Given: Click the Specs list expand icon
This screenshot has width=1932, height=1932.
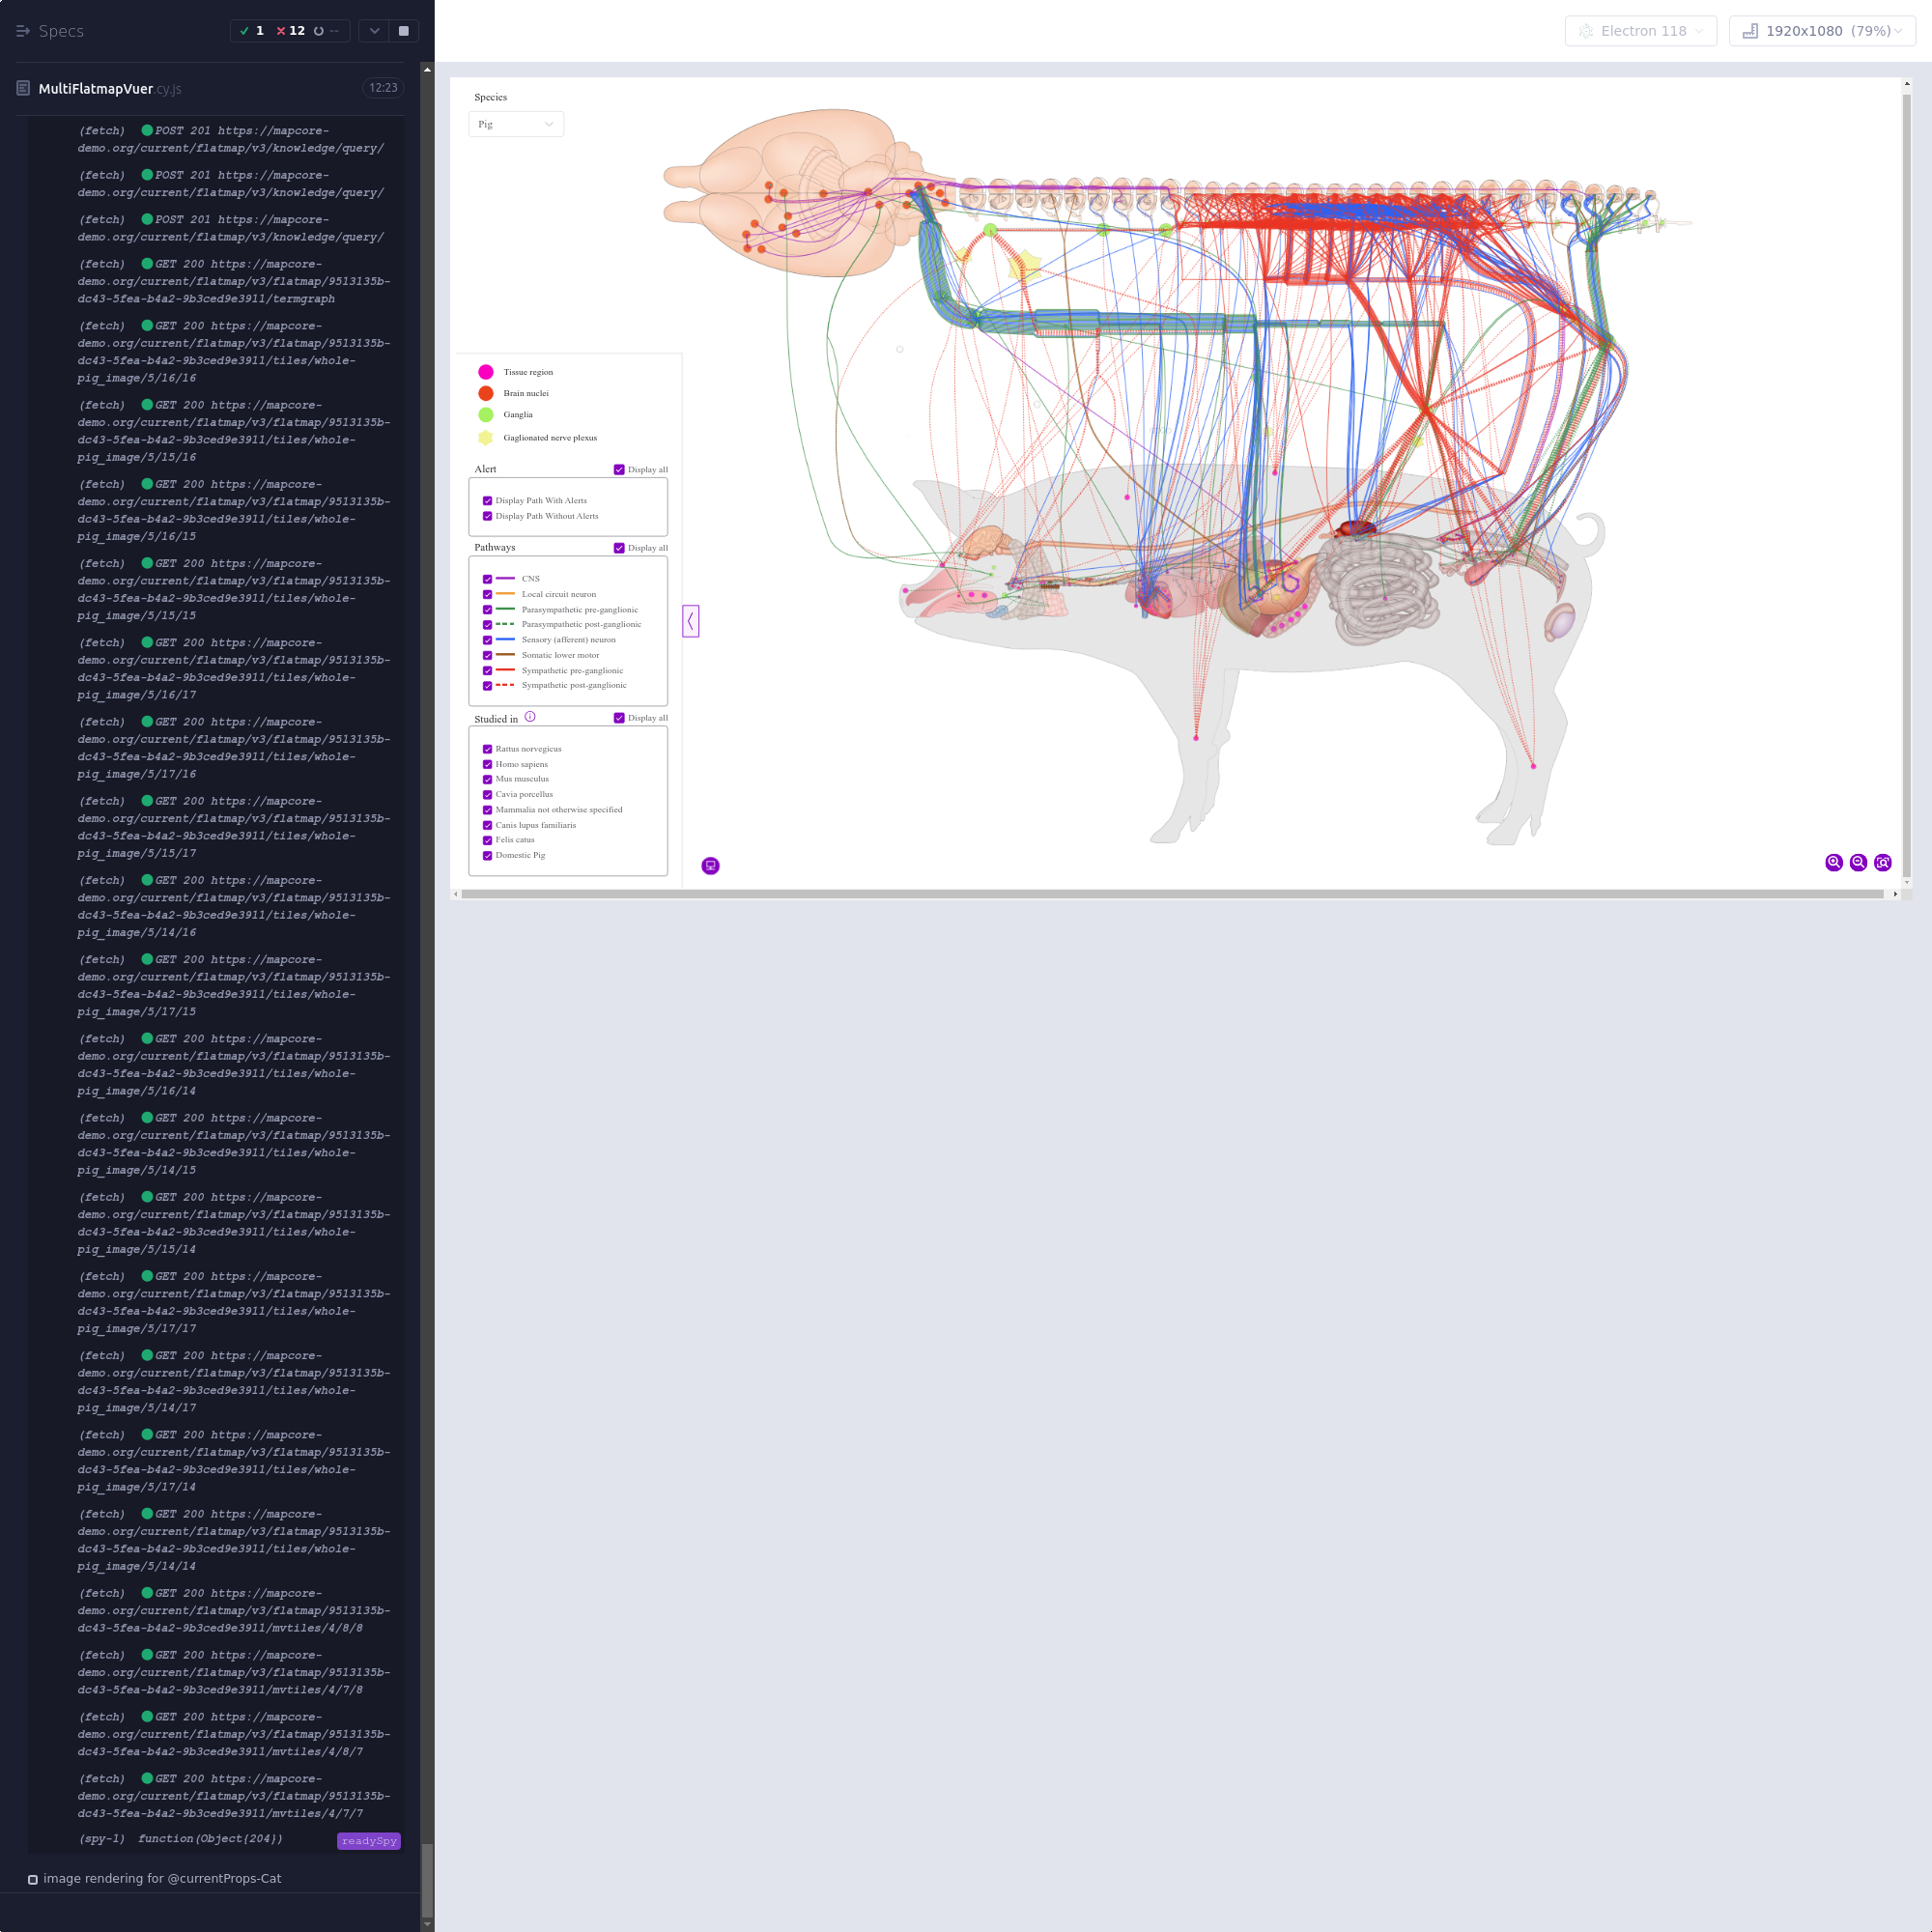Looking at the screenshot, I should pyautogui.click(x=23, y=31).
